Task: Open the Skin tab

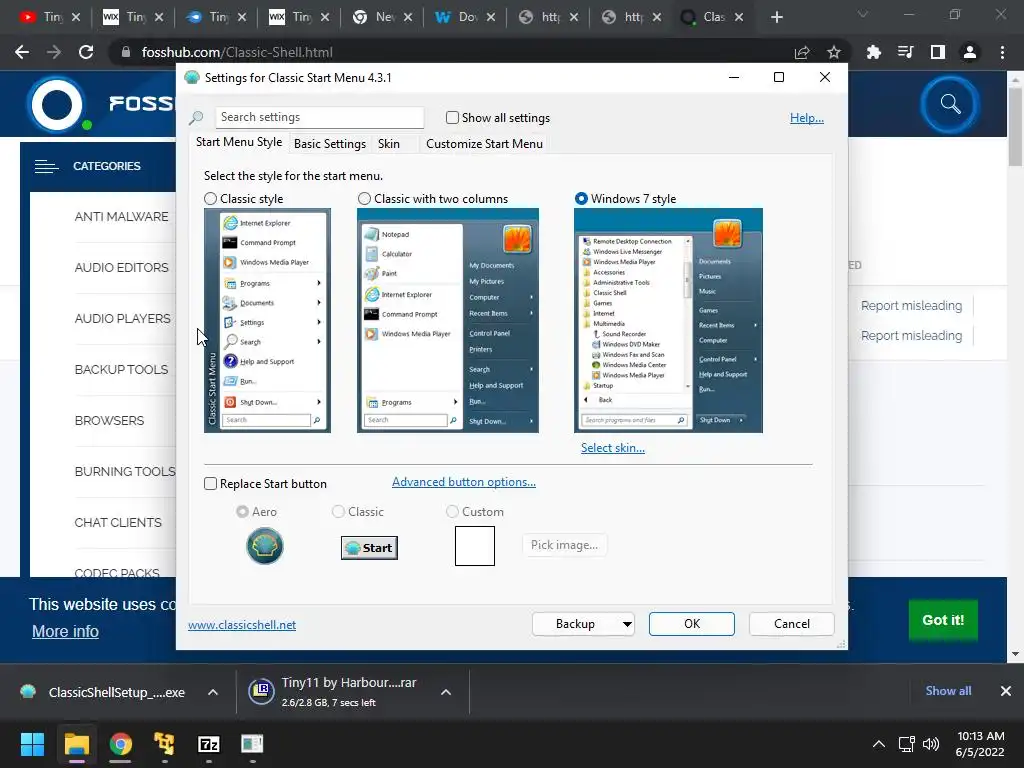Action: coord(389,144)
